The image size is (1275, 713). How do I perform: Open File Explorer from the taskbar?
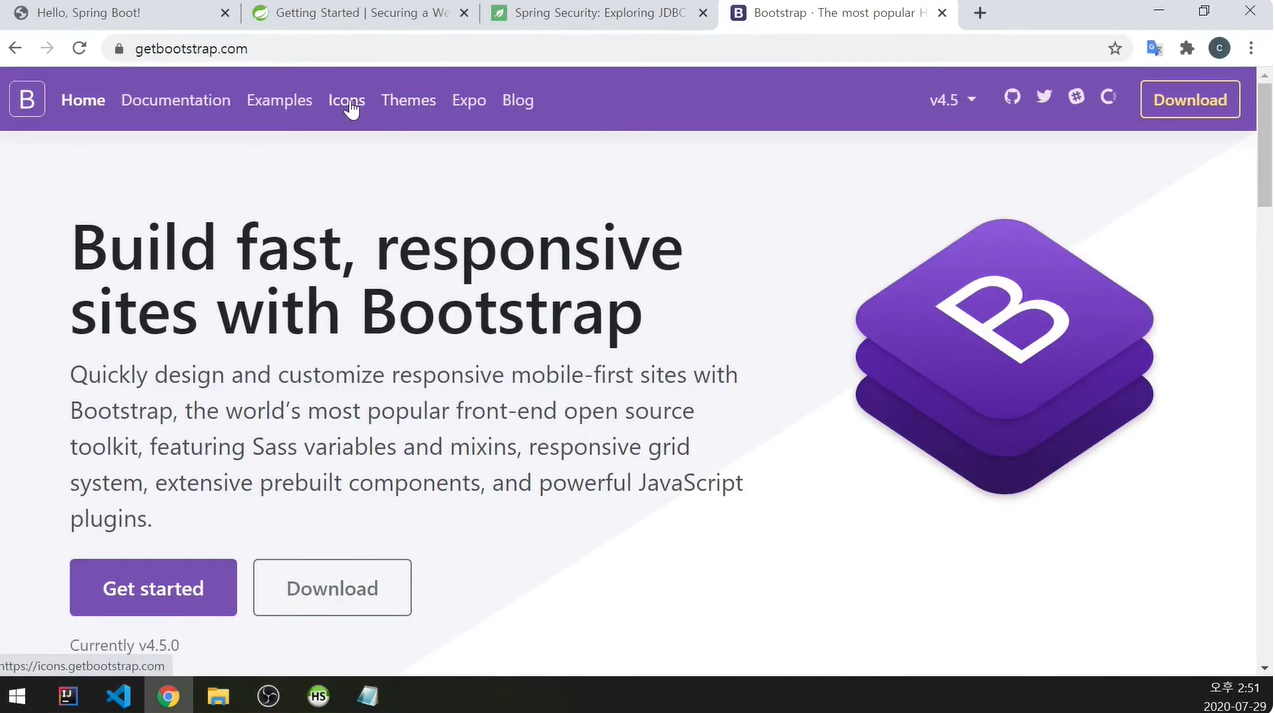click(218, 696)
